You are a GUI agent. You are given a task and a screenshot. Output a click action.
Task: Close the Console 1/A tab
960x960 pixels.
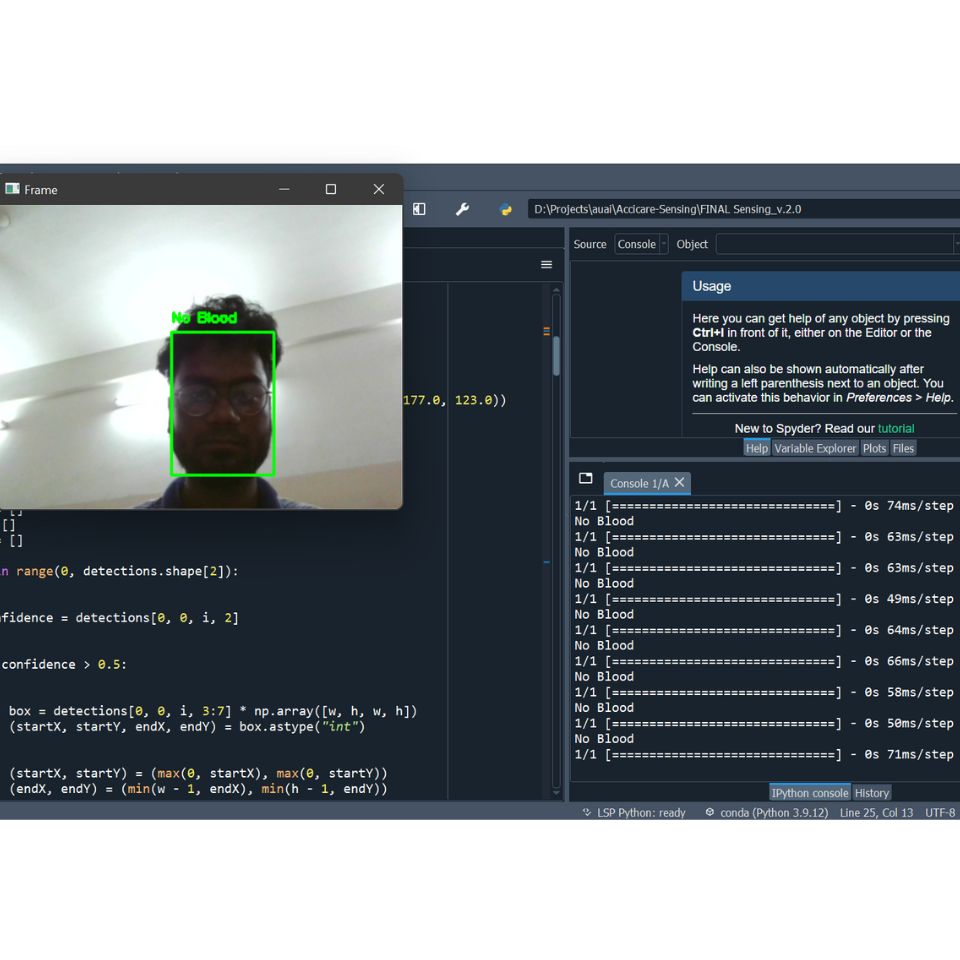tap(680, 483)
